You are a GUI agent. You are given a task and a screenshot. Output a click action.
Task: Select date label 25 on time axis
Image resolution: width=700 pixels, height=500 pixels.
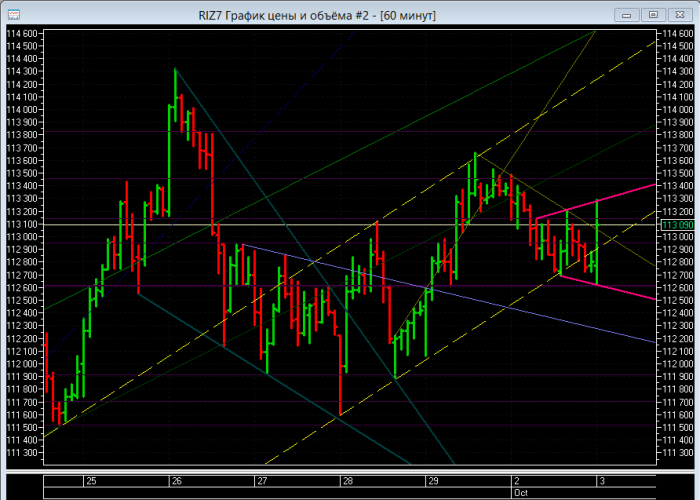91,481
